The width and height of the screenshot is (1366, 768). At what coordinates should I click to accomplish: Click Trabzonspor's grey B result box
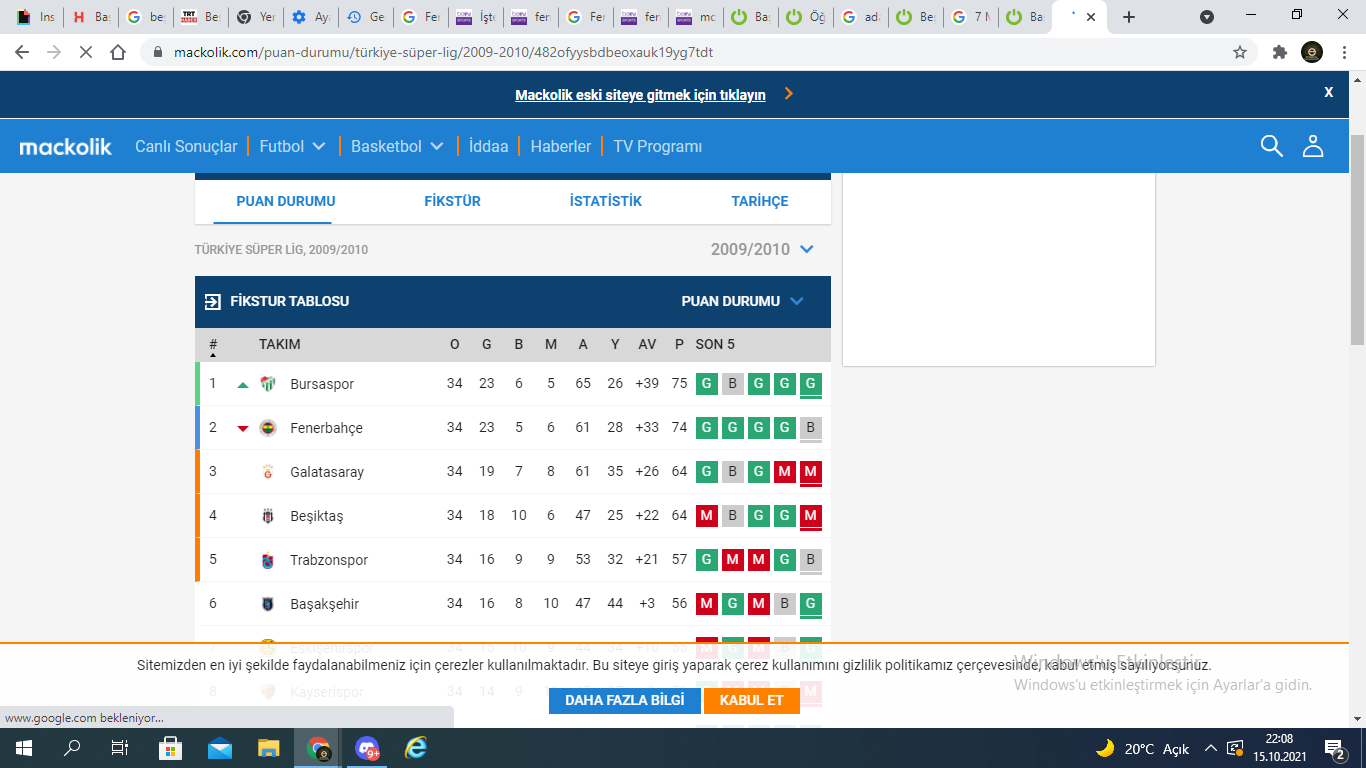pyautogui.click(x=811, y=560)
